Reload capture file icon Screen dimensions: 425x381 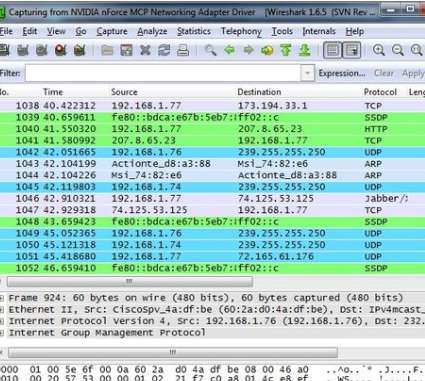(164, 50)
